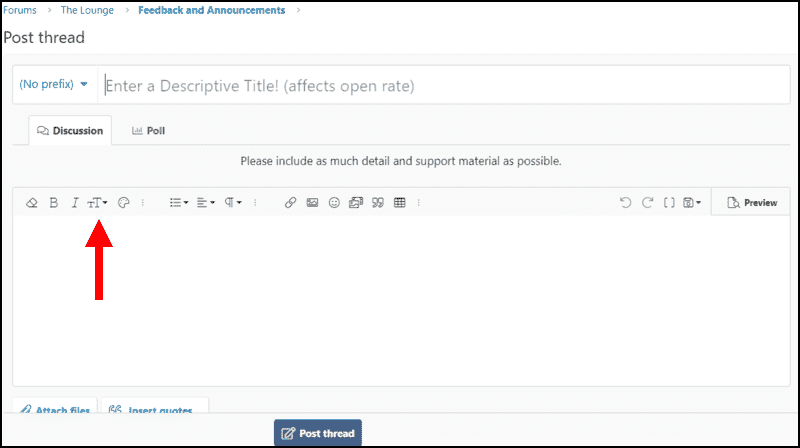Screen dimensions: 800x448
Task: Insert an image into the post
Action: [313, 203]
